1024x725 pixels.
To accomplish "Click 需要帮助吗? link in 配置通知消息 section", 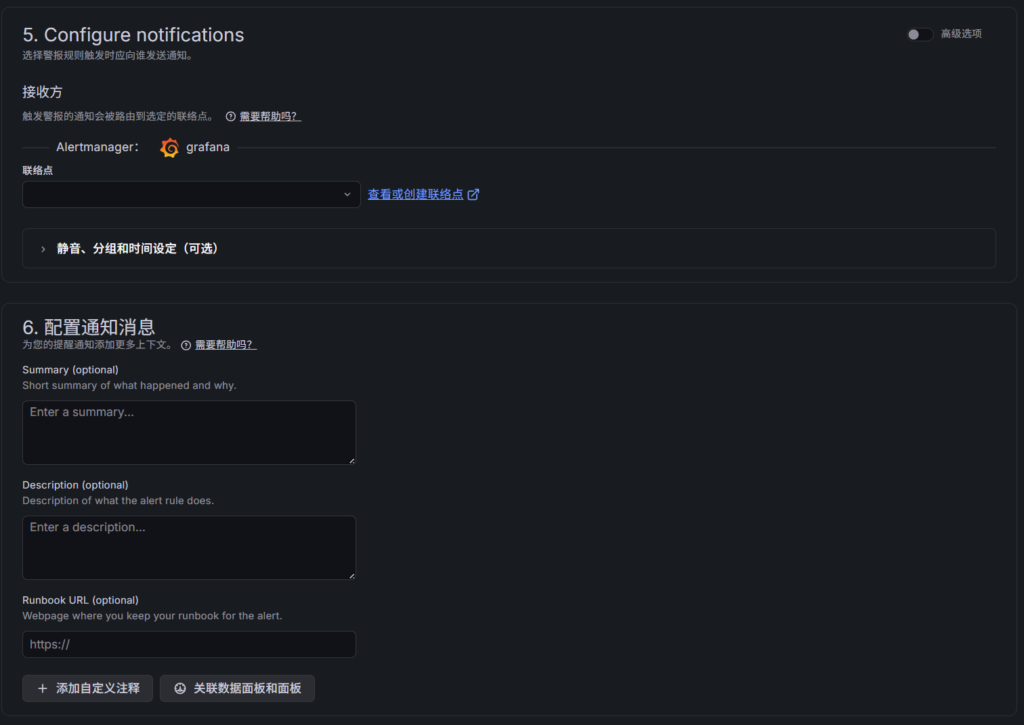I will tap(225, 345).
